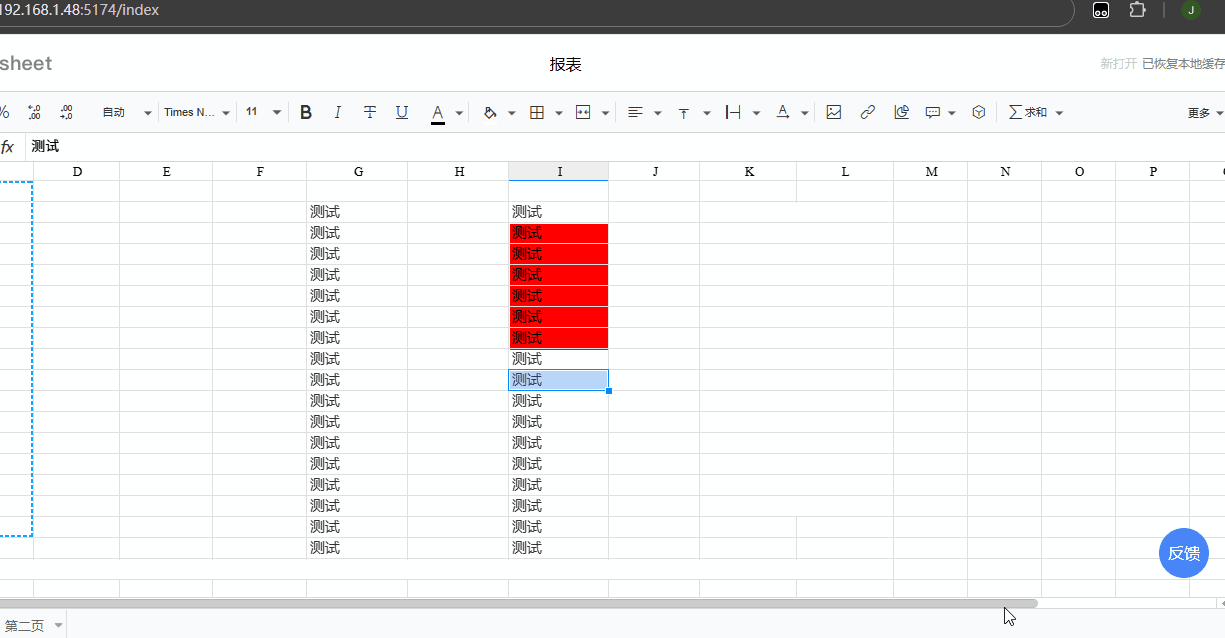Toggle strikethrough formatting

tap(370, 113)
